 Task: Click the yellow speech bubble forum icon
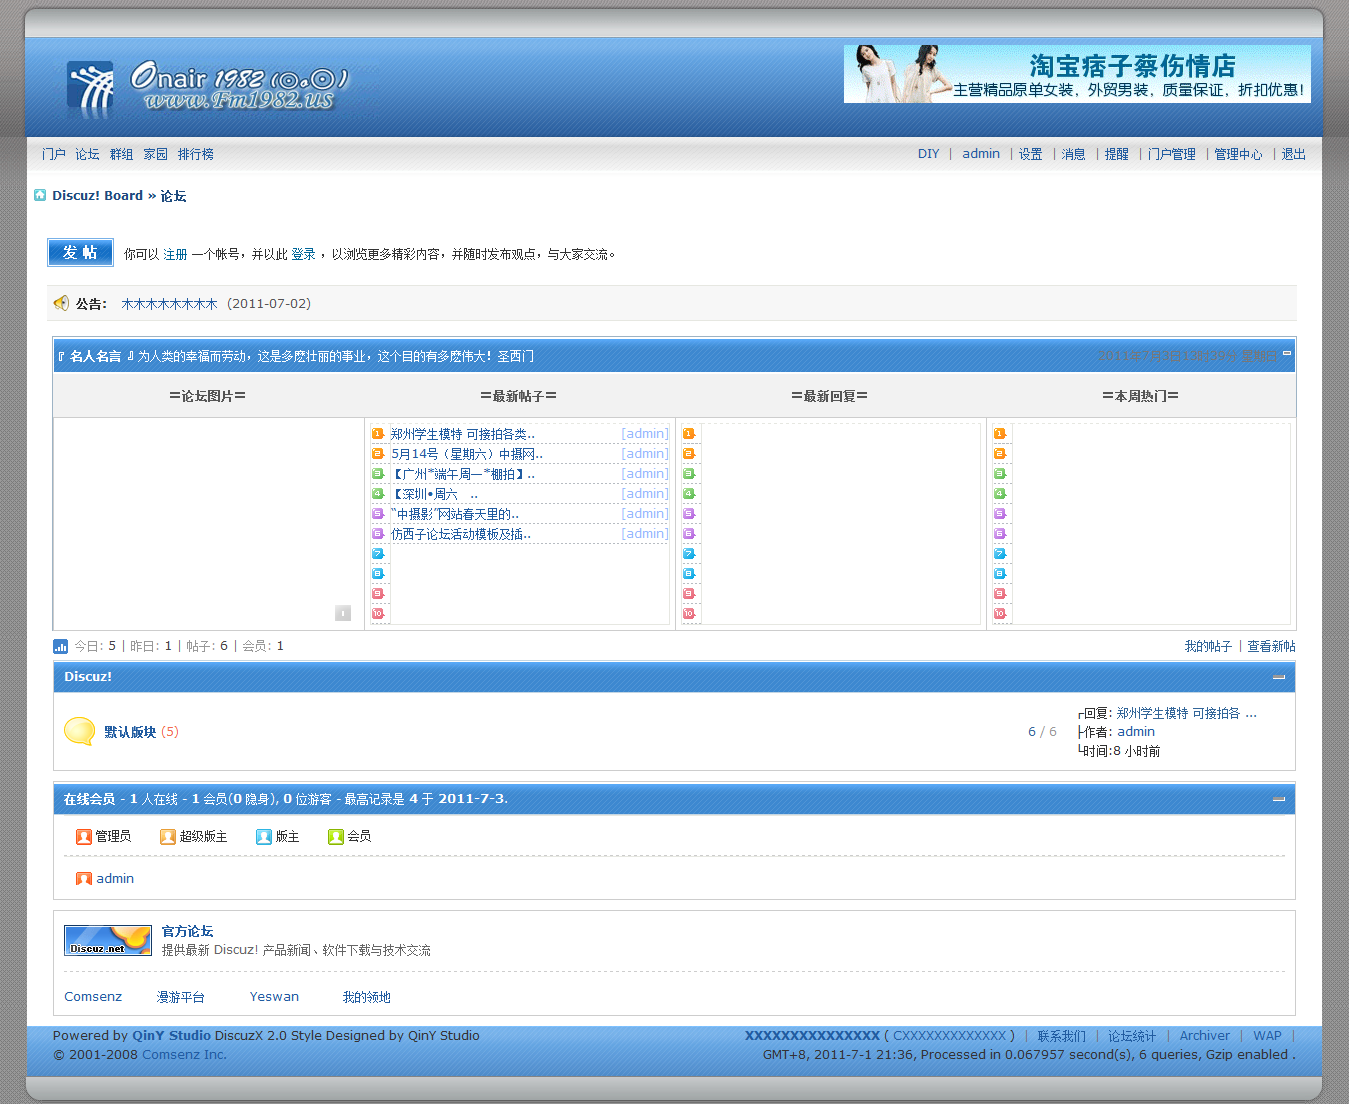click(79, 731)
